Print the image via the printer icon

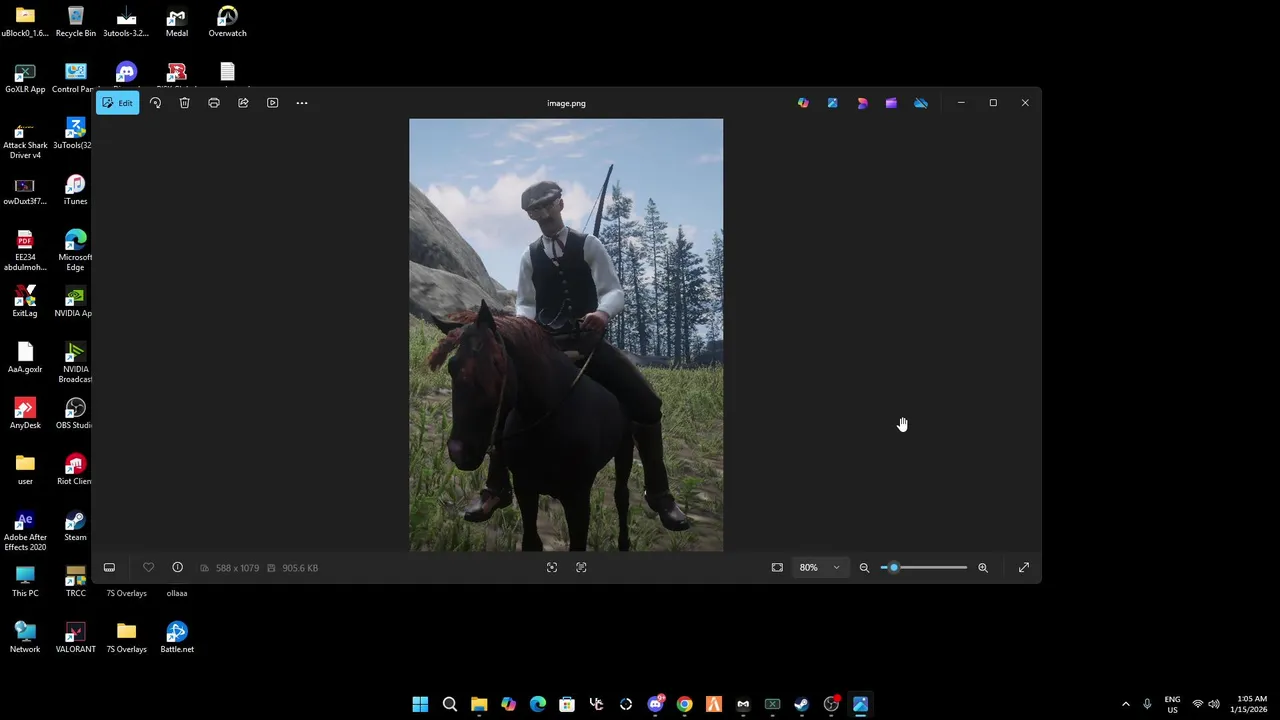click(x=214, y=103)
